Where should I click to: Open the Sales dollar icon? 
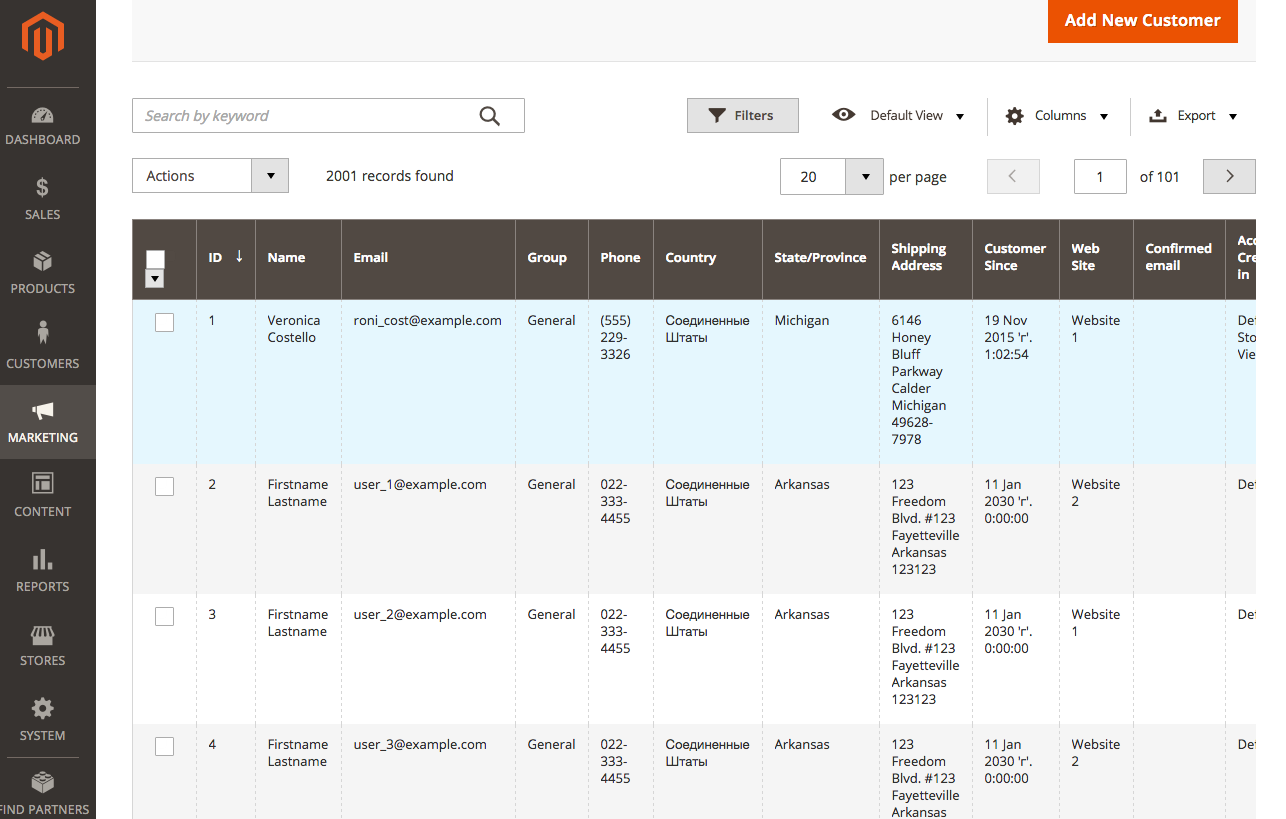coord(42,188)
